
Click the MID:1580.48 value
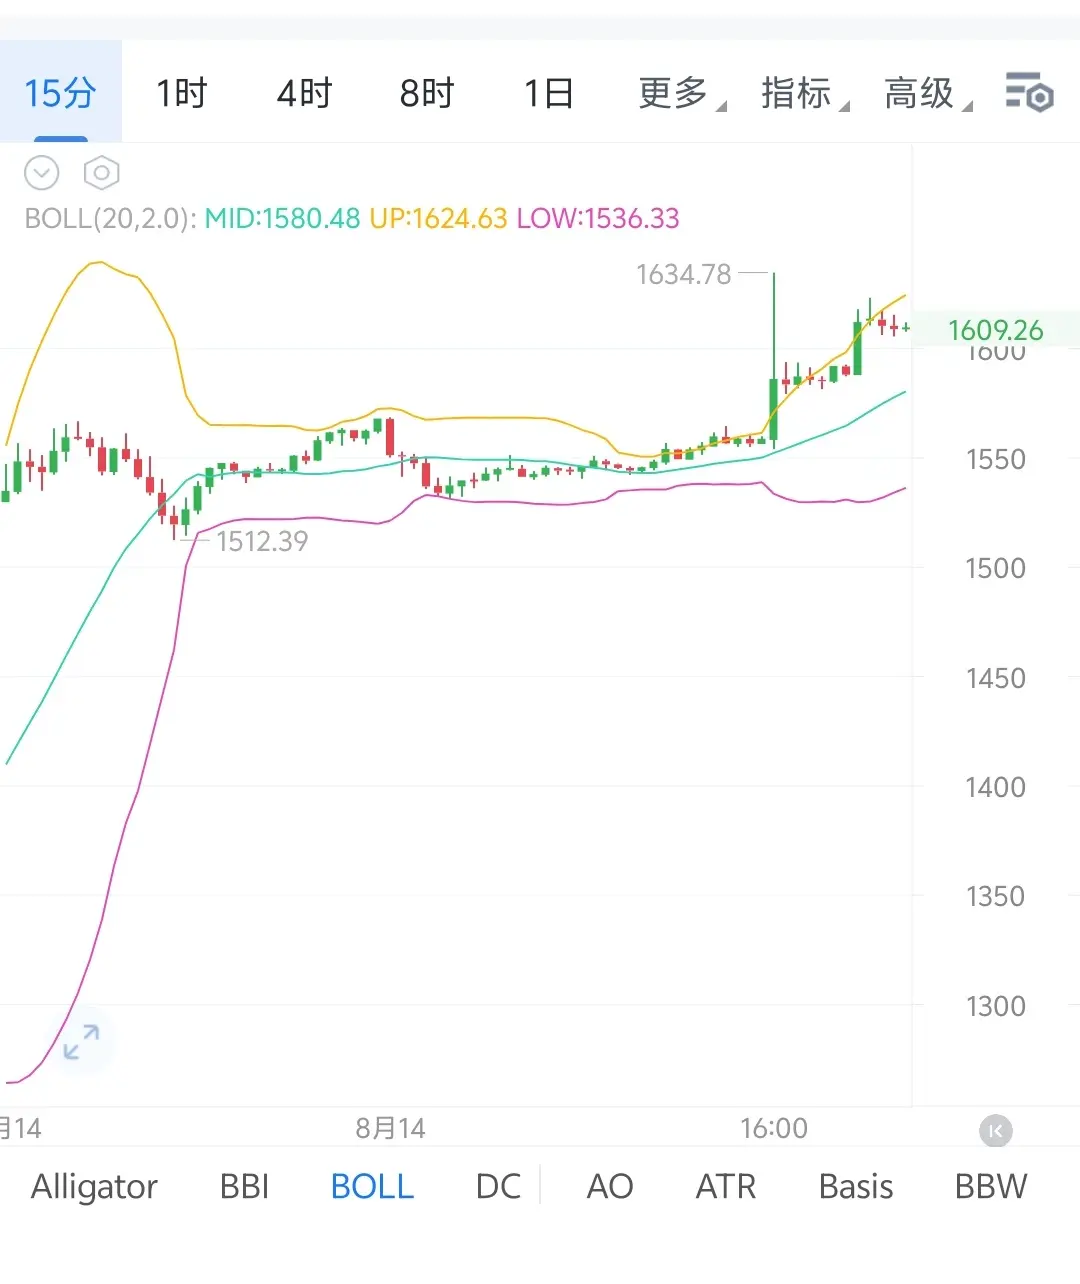click(x=282, y=218)
